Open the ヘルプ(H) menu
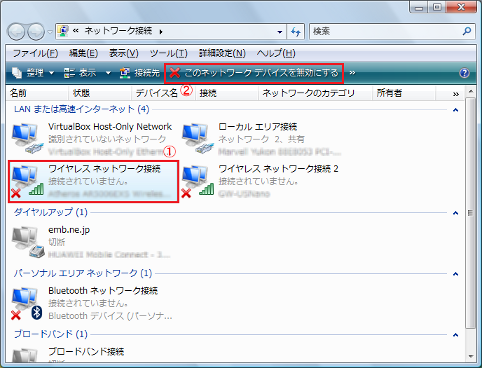The image size is (482, 368). 276,53
